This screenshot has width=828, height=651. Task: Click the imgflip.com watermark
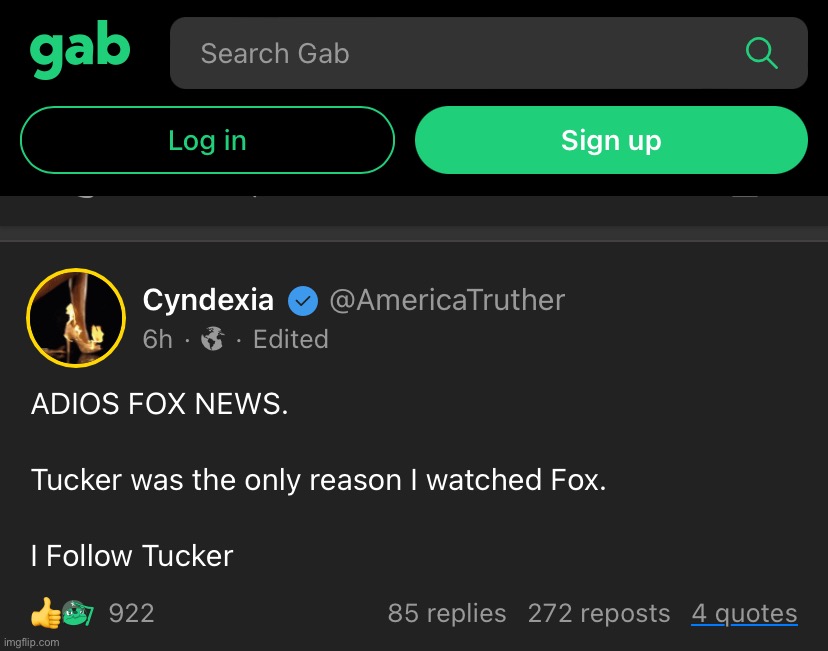(31, 641)
